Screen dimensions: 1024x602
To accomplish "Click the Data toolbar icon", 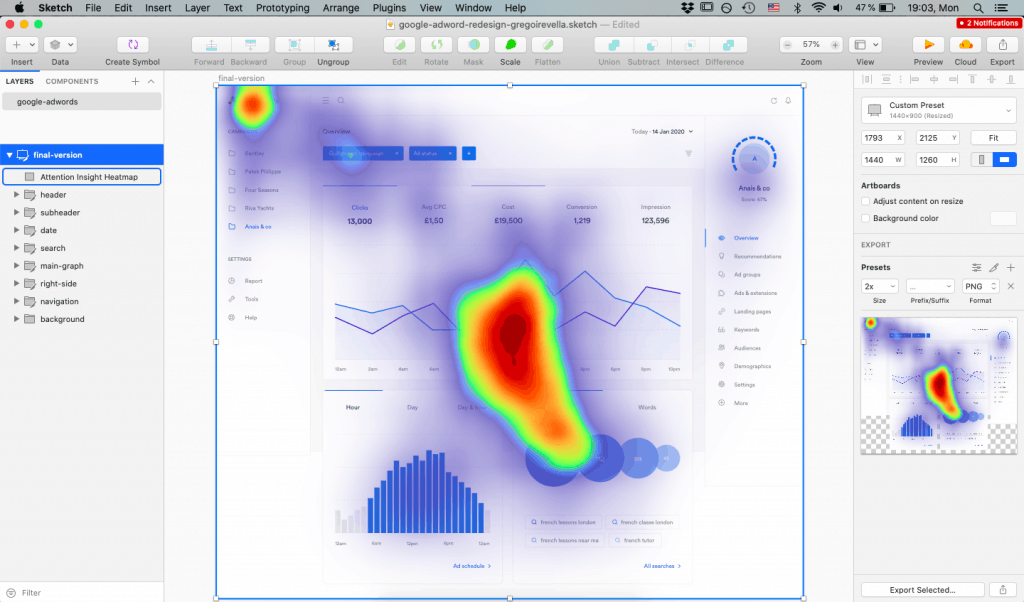I will click(x=60, y=44).
